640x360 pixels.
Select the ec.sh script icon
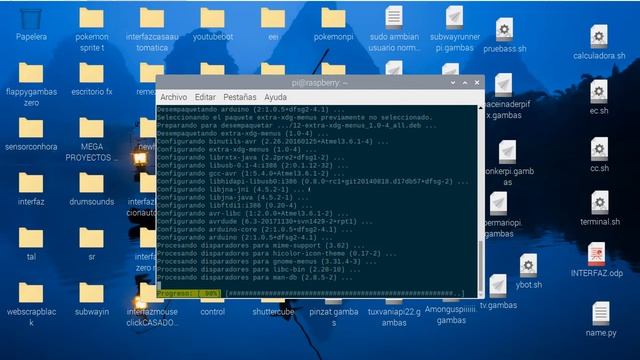599,91
